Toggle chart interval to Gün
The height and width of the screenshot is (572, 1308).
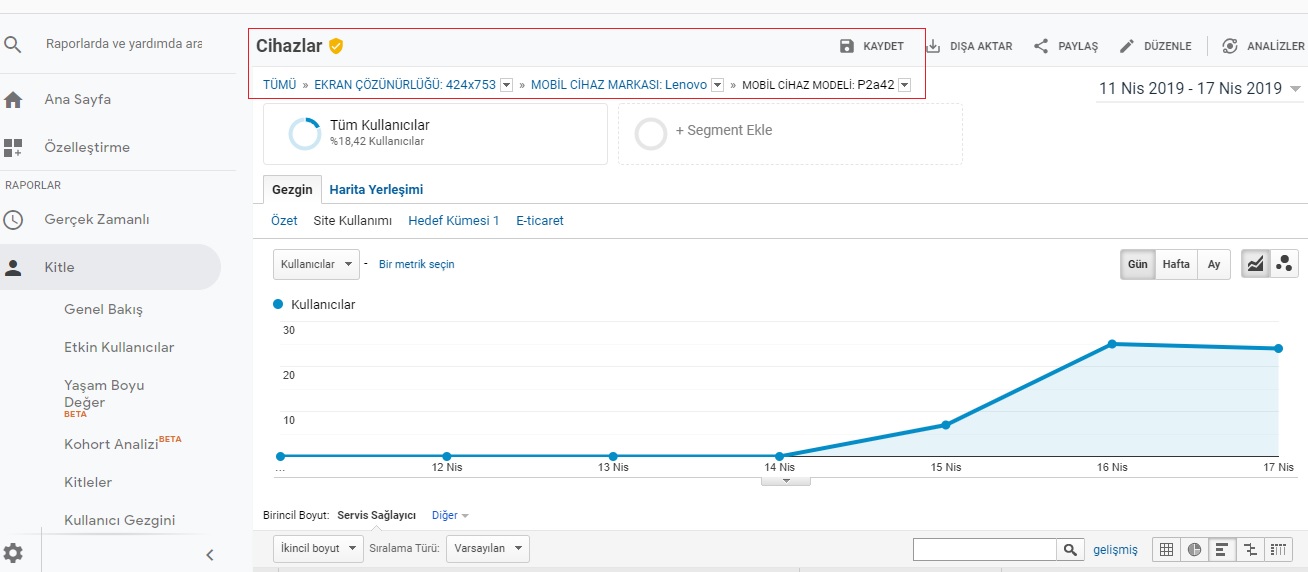click(x=1138, y=264)
